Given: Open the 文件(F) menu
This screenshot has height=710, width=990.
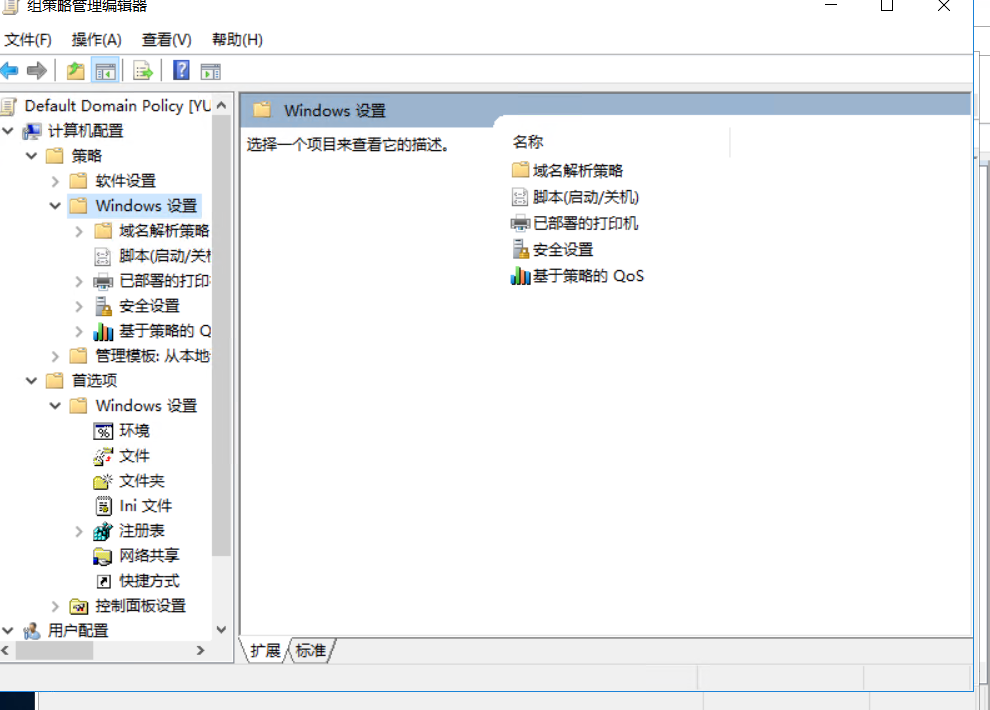Looking at the screenshot, I should pos(28,40).
